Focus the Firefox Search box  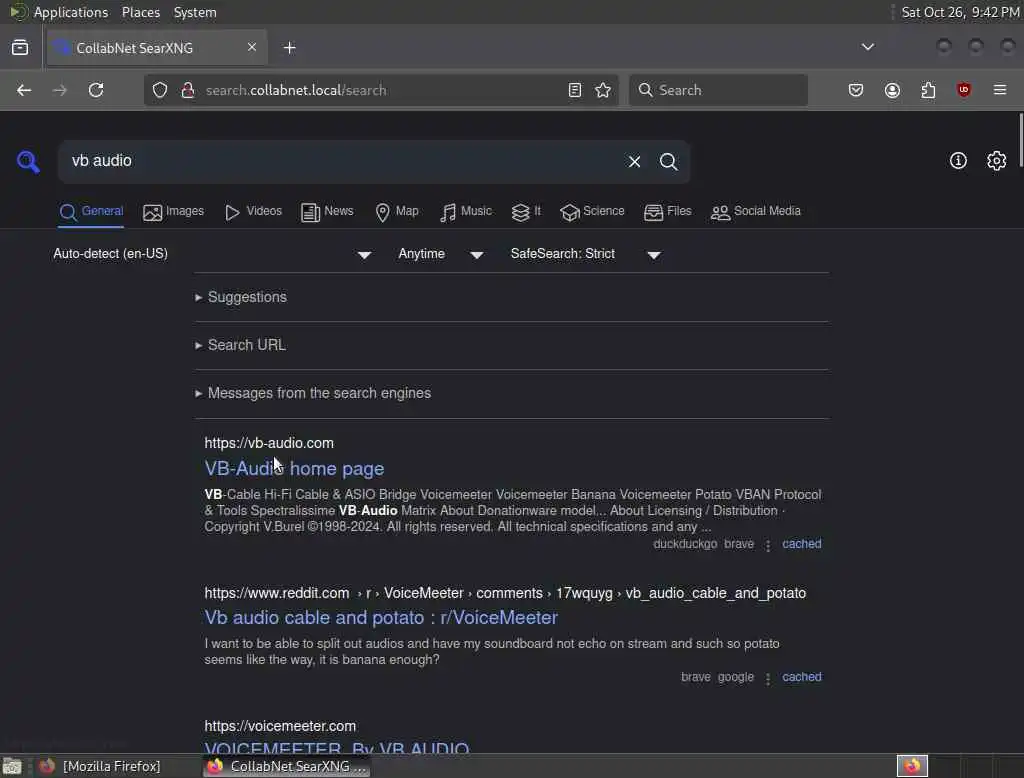pos(718,90)
